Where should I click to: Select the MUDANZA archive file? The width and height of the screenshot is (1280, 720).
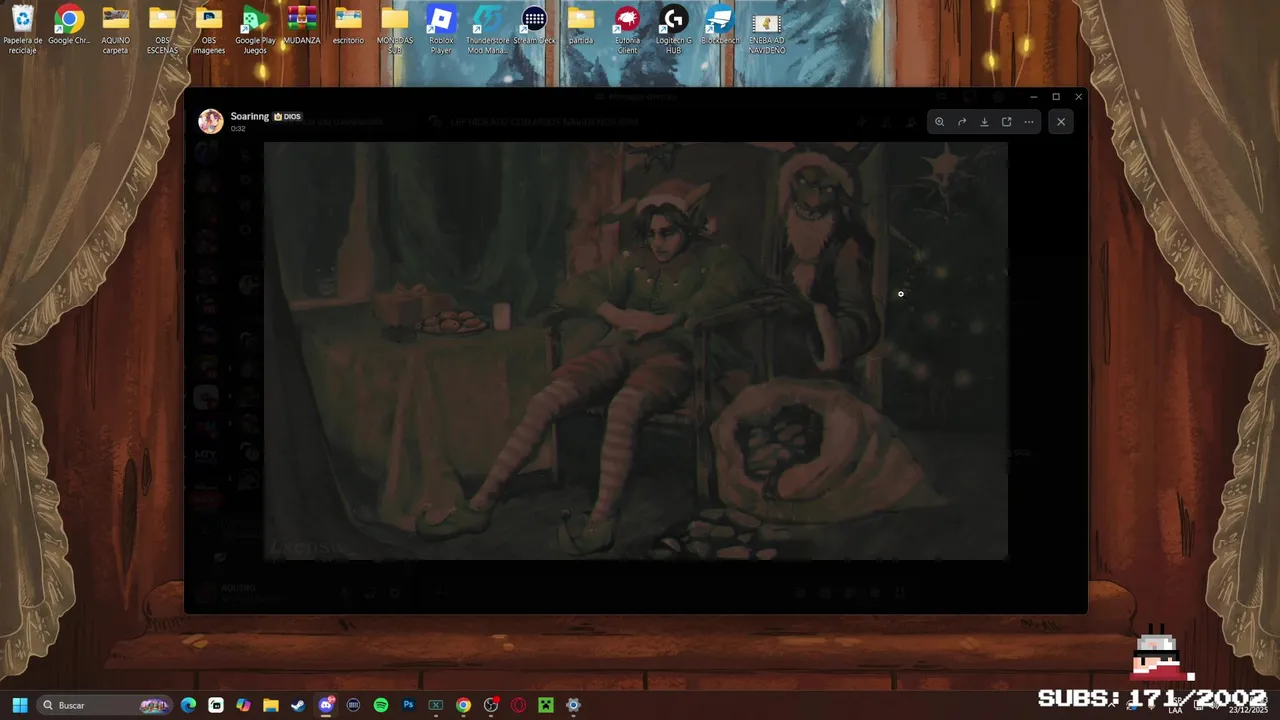302,26
